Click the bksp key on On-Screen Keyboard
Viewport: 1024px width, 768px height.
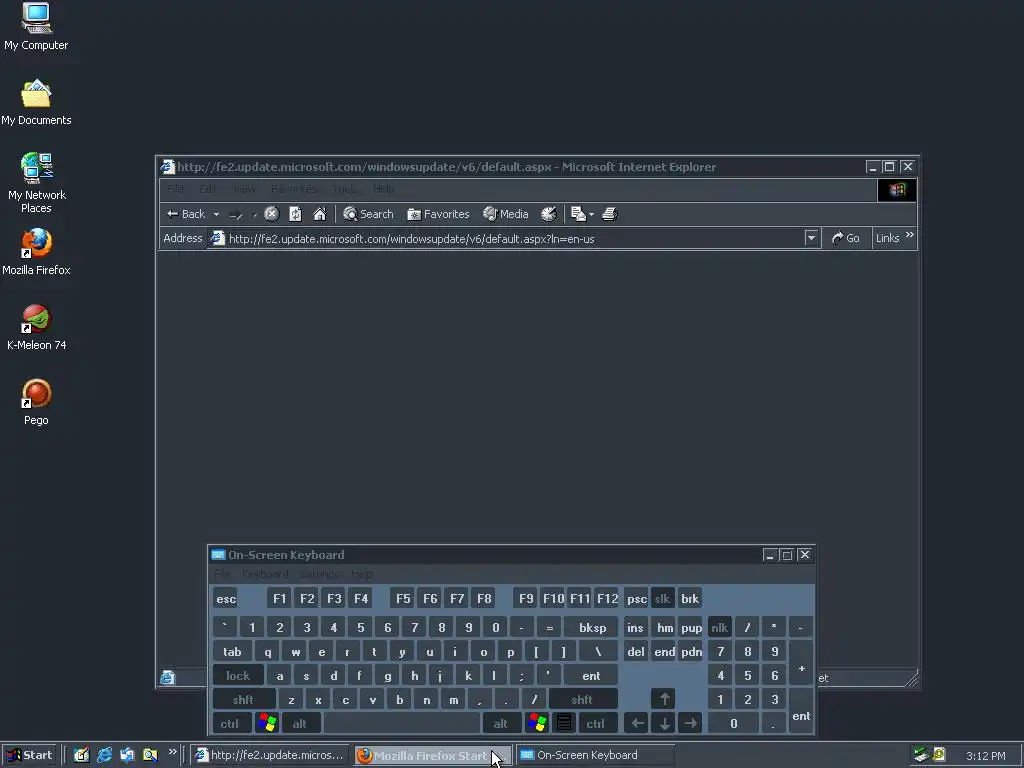592,628
